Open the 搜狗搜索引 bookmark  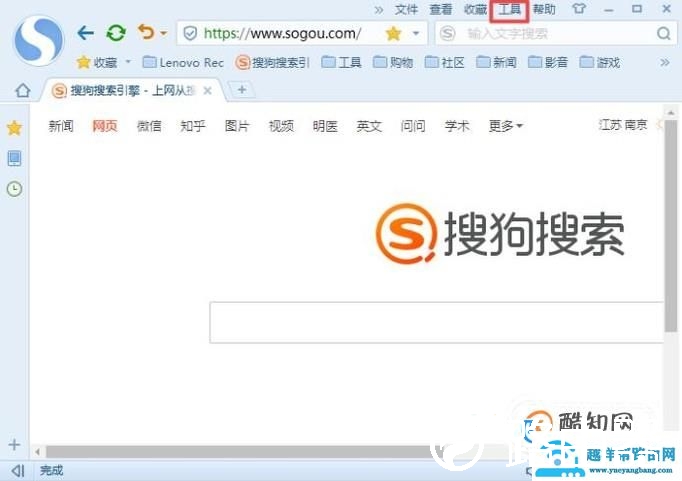click(272, 63)
